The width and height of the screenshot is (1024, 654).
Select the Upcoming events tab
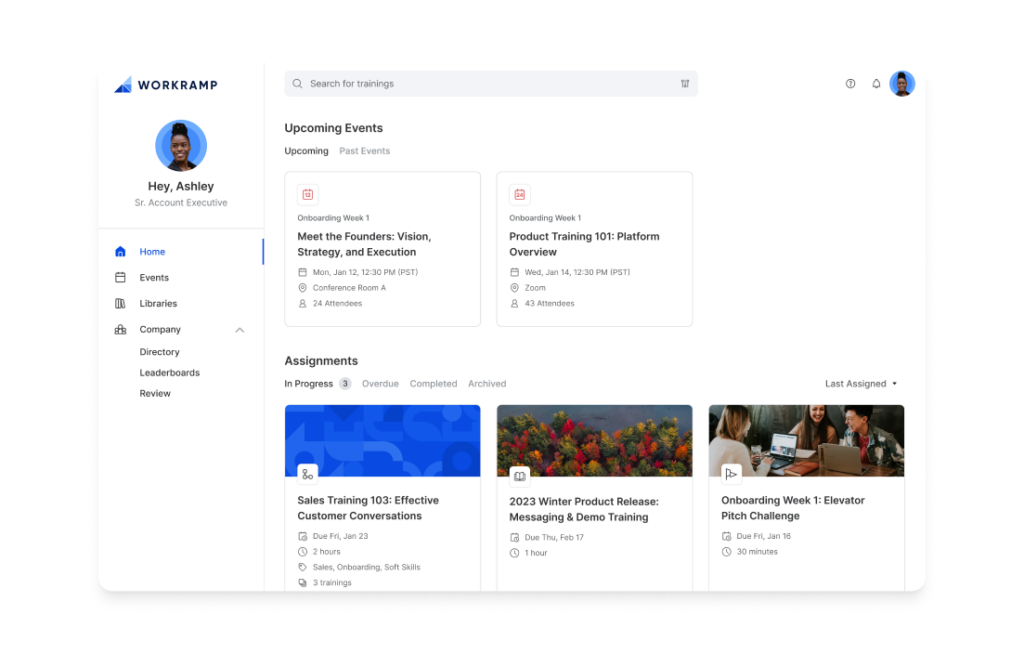click(x=306, y=151)
